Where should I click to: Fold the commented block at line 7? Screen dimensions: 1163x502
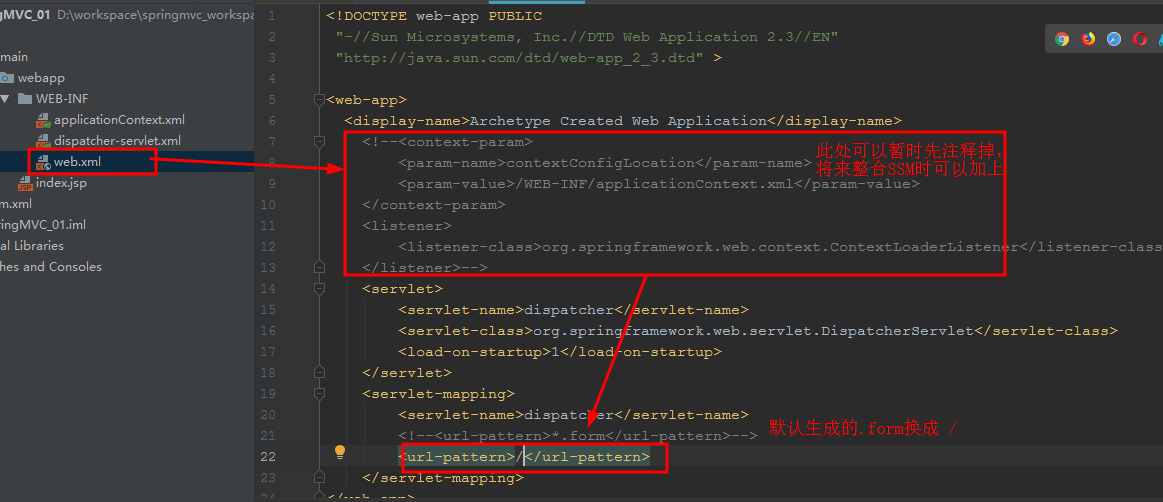[x=320, y=142]
